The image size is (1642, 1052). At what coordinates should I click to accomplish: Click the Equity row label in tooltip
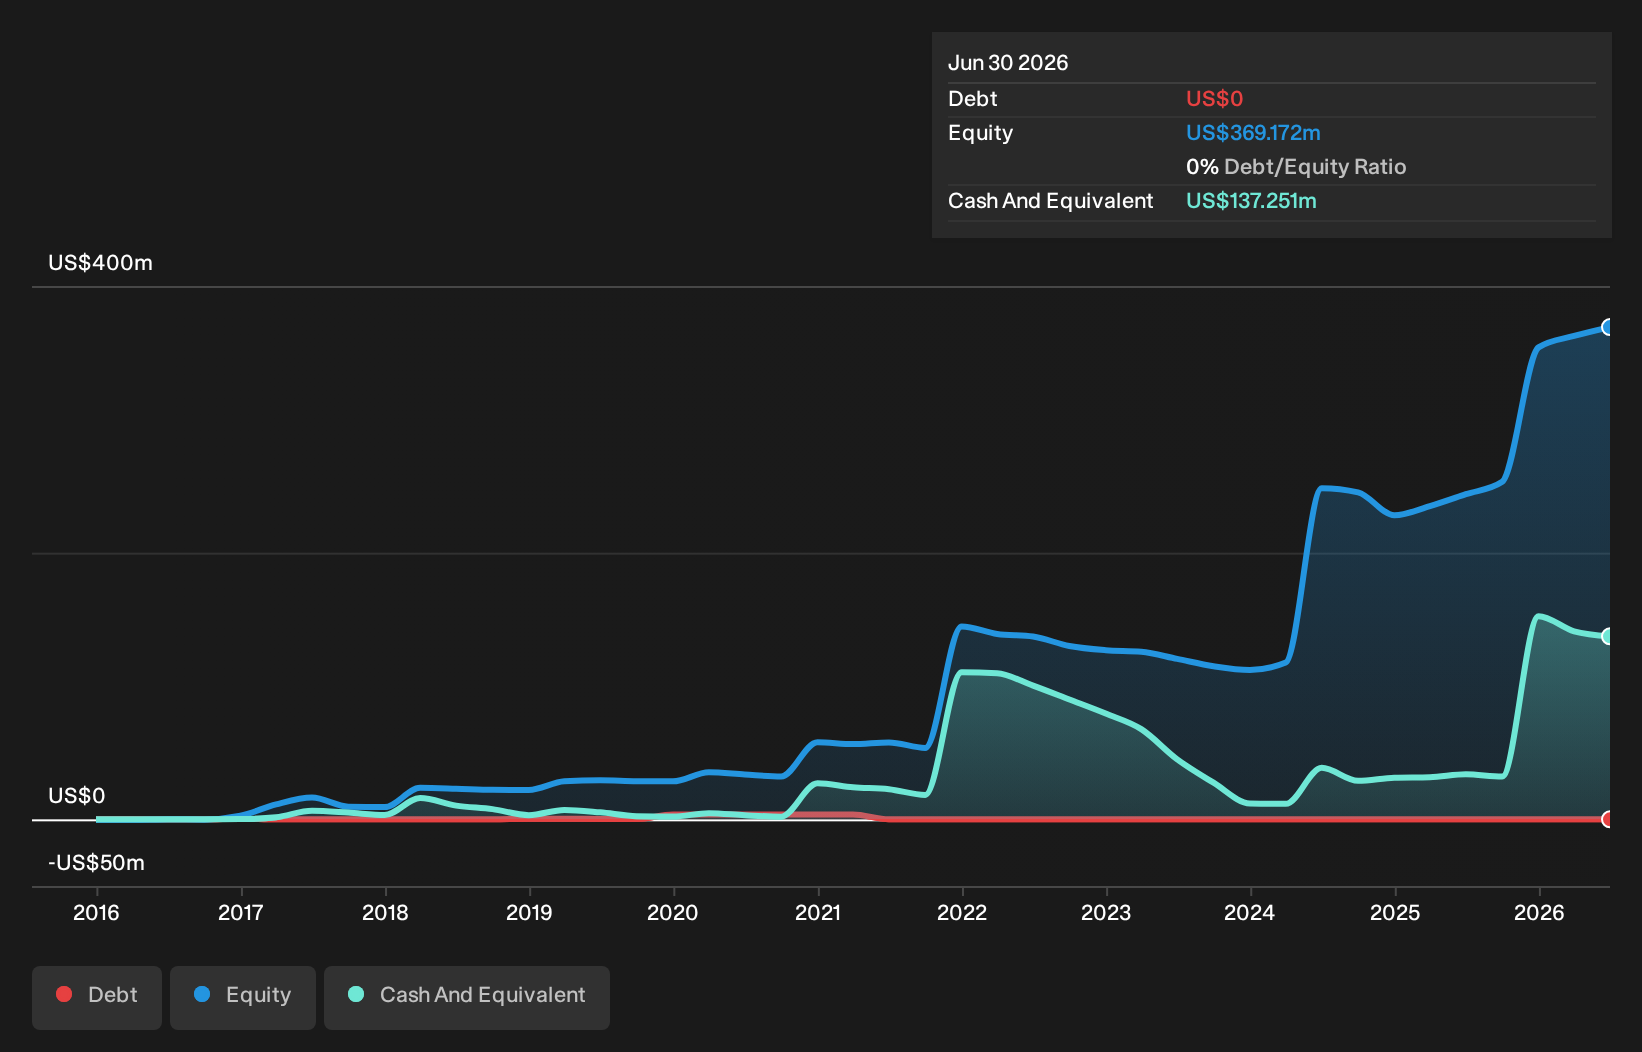coord(980,133)
